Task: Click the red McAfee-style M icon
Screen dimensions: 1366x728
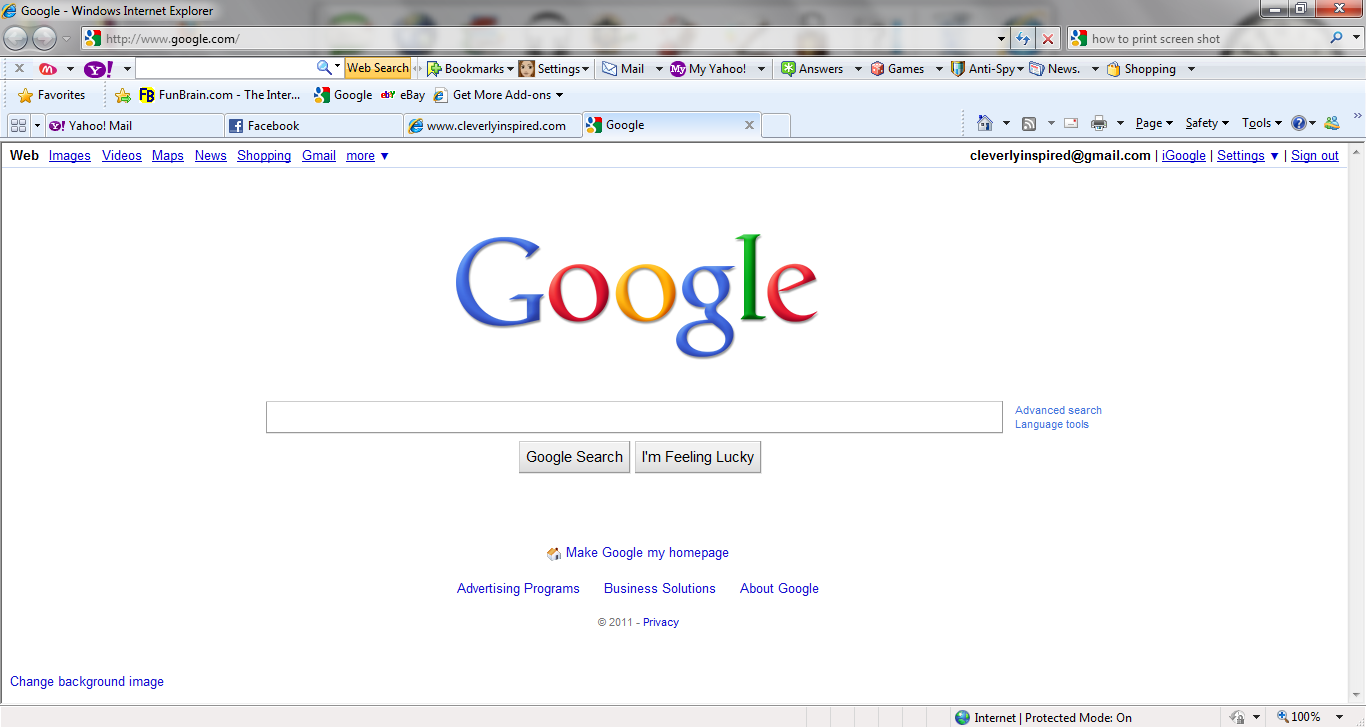Action: 48,69
